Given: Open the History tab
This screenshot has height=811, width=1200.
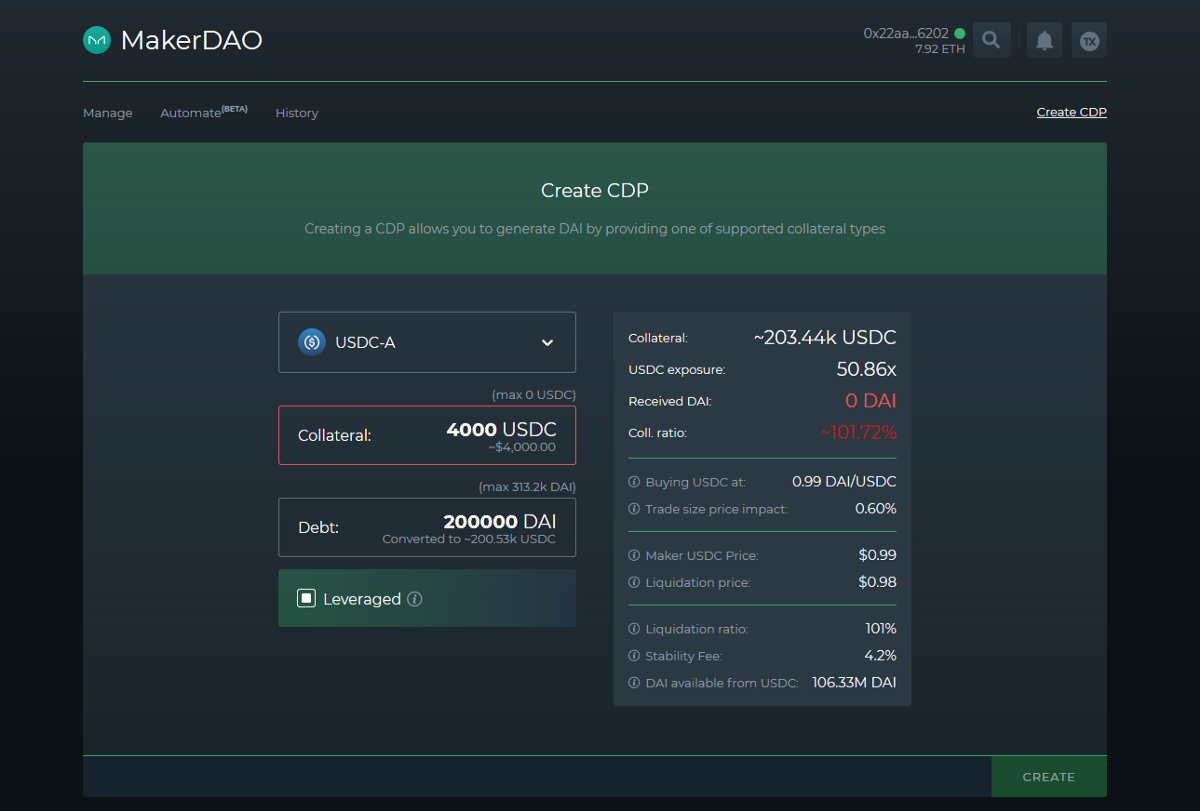Looking at the screenshot, I should click(297, 113).
